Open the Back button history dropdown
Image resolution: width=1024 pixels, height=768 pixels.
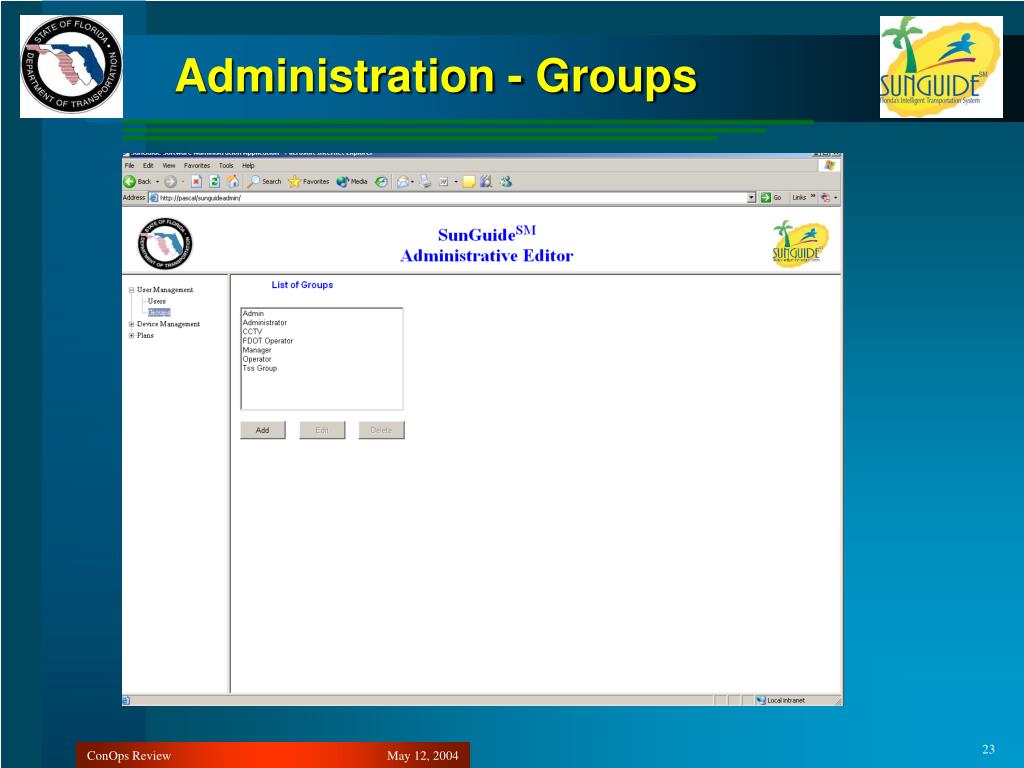(157, 182)
